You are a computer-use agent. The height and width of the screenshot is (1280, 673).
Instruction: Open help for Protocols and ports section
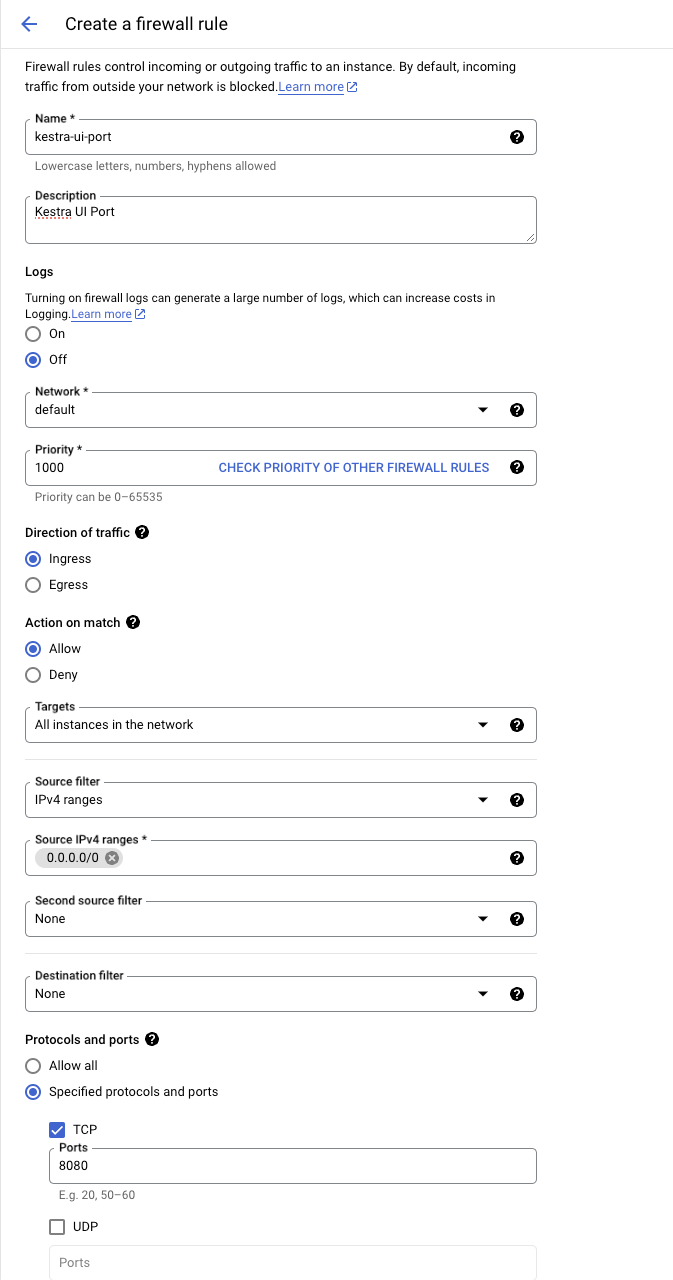[x=151, y=1039]
